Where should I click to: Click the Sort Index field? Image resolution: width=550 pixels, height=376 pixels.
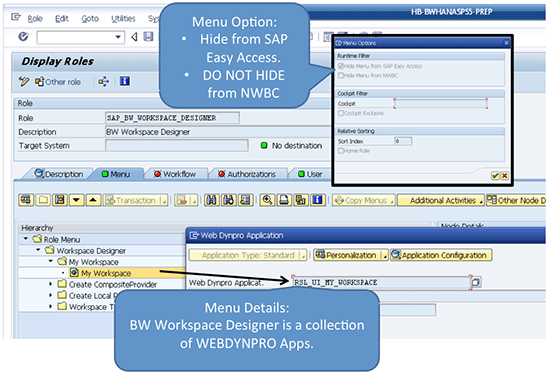click(403, 141)
